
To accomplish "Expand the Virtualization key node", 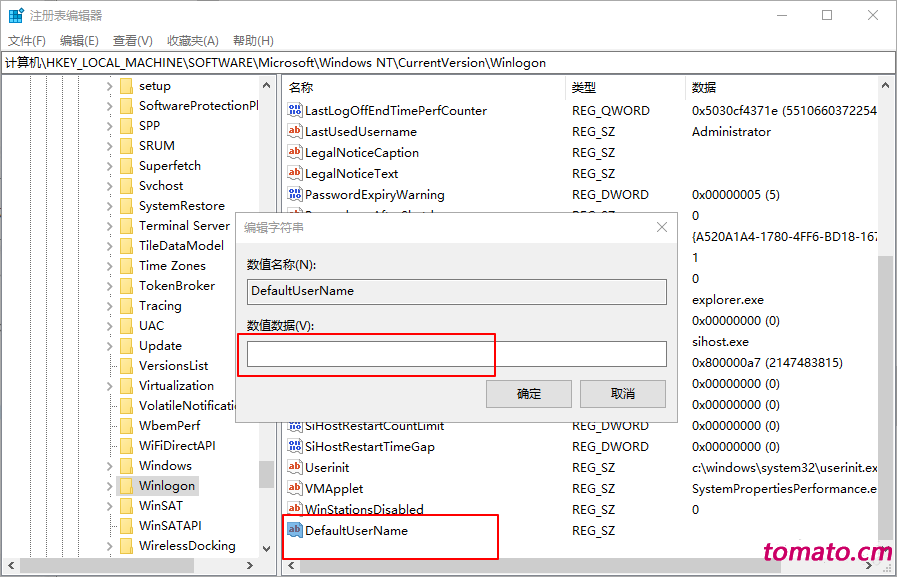I will click(x=109, y=387).
